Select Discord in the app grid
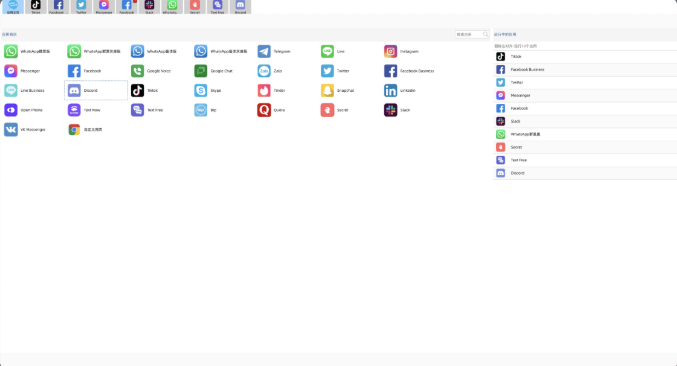 click(96, 90)
